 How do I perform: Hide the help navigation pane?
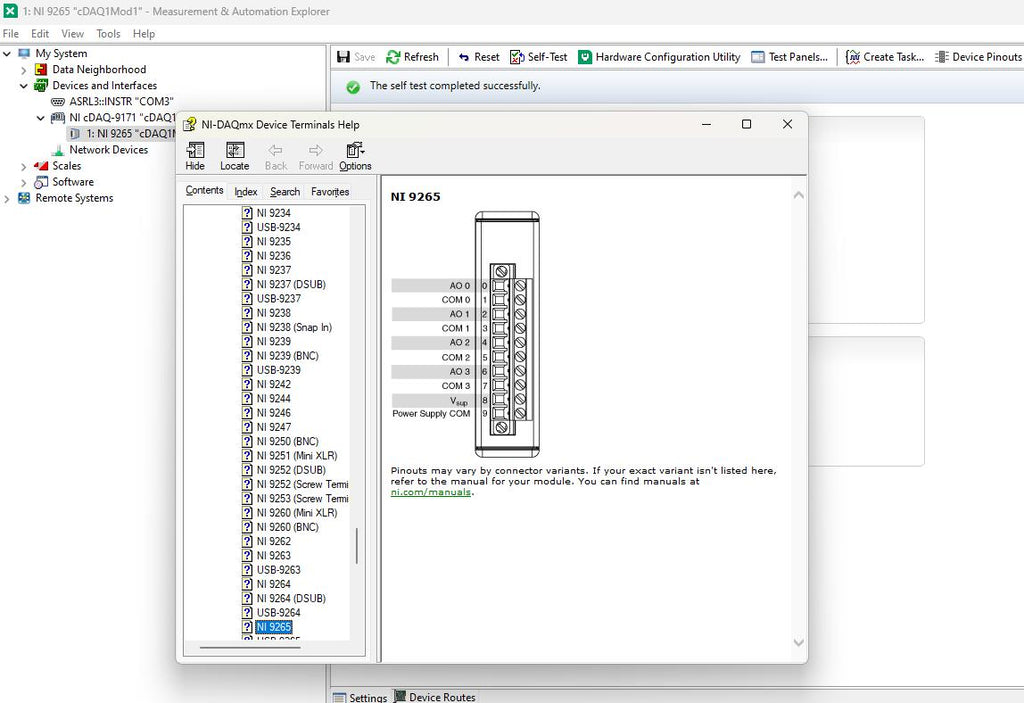coord(195,156)
